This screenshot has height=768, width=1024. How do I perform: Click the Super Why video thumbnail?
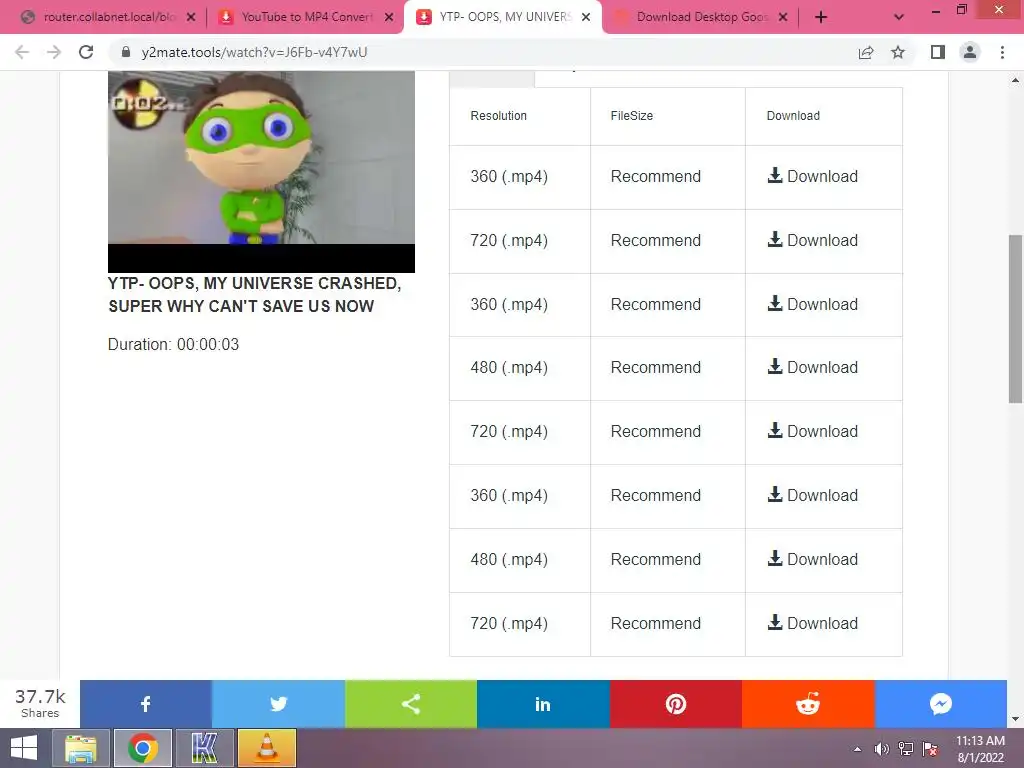point(261,172)
